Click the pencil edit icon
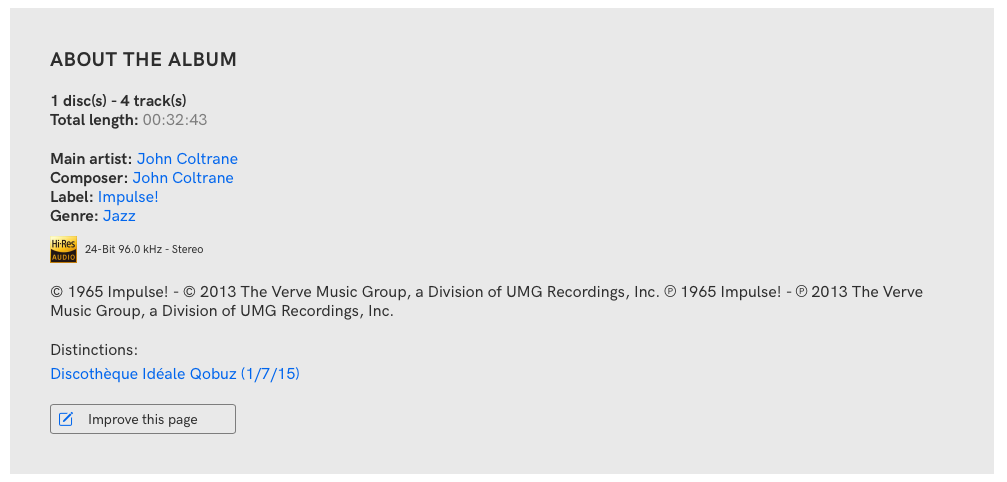Screen dimensions: 1007x482 point(67,419)
